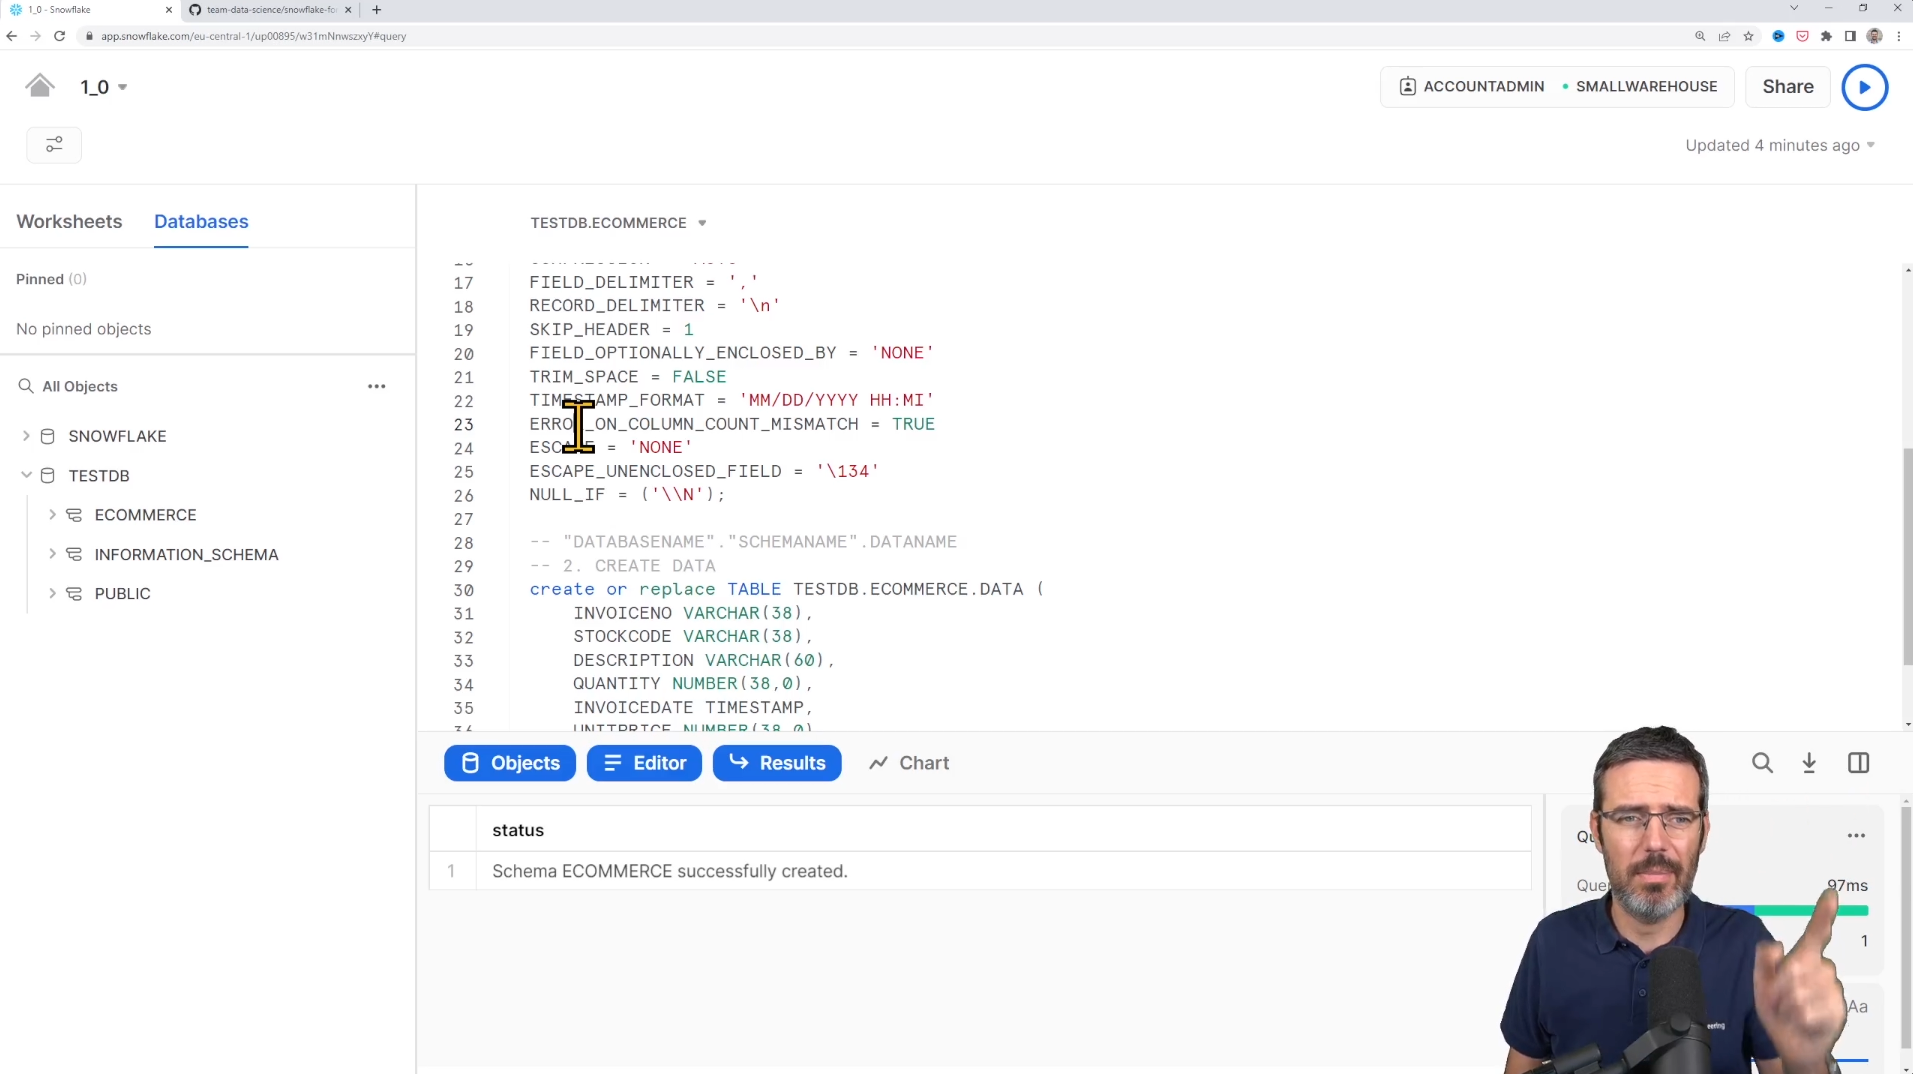The width and height of the screenshot is (1913, 1074).
Task: Open browser profile avatar
Action: pos(1875,36)
